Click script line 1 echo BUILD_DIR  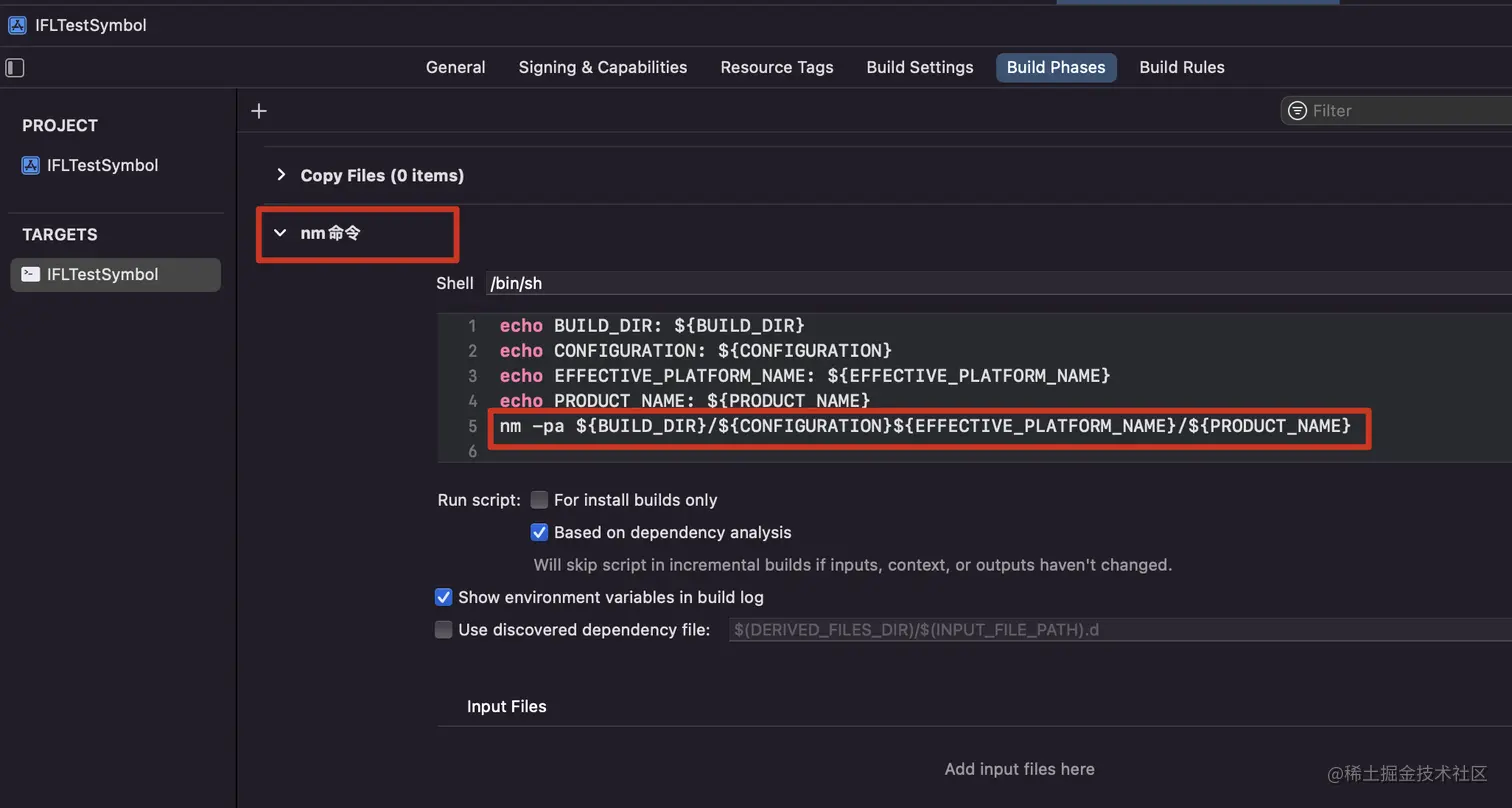652,326
